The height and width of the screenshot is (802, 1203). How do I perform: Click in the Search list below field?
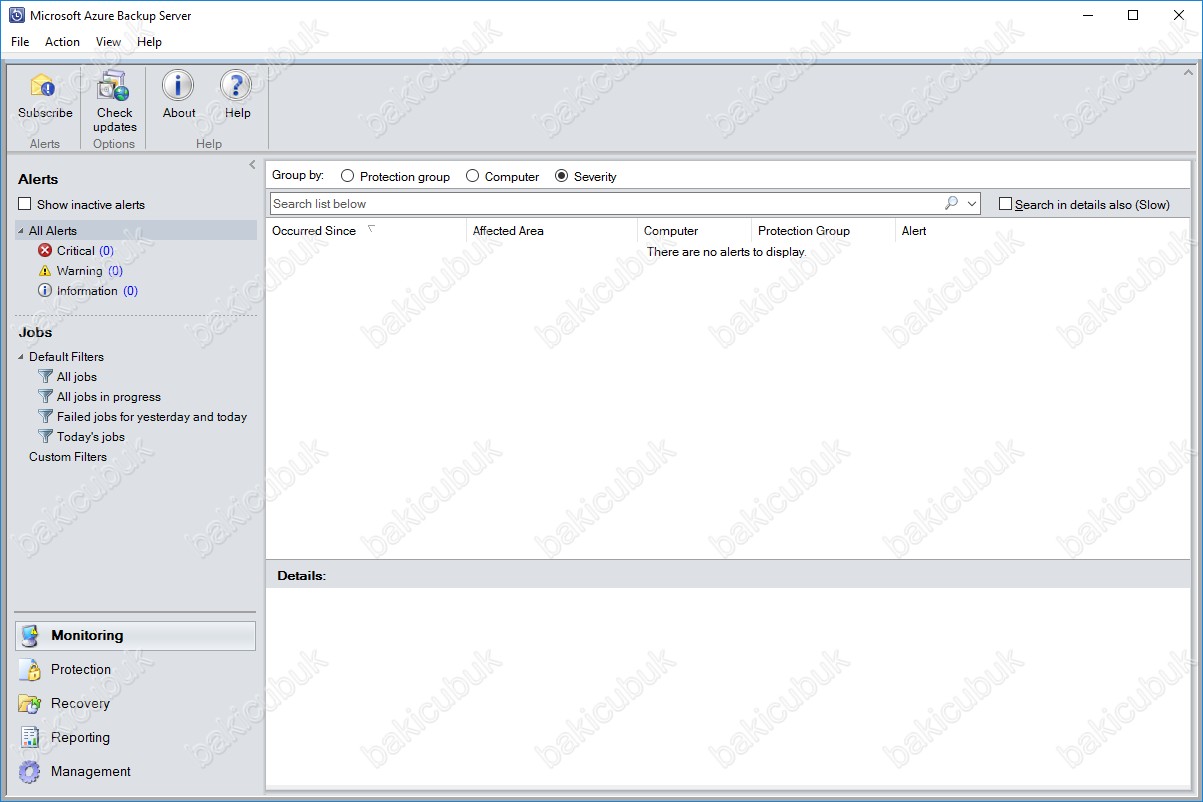(x=606, y=203)
